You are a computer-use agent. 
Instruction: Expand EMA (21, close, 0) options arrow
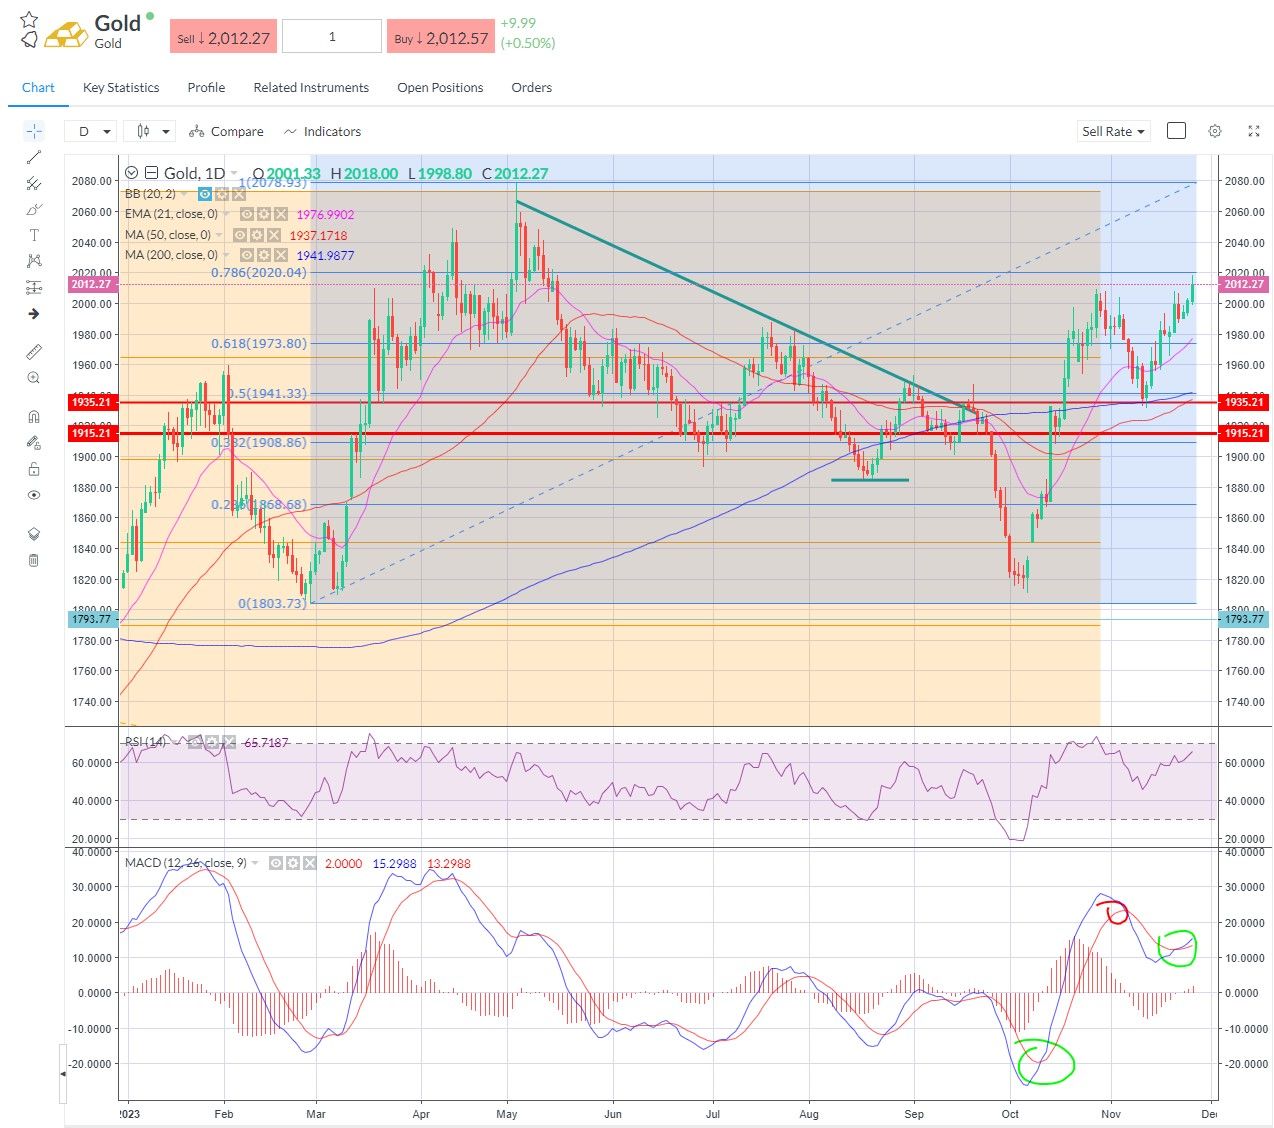click(x=226, y=214)
